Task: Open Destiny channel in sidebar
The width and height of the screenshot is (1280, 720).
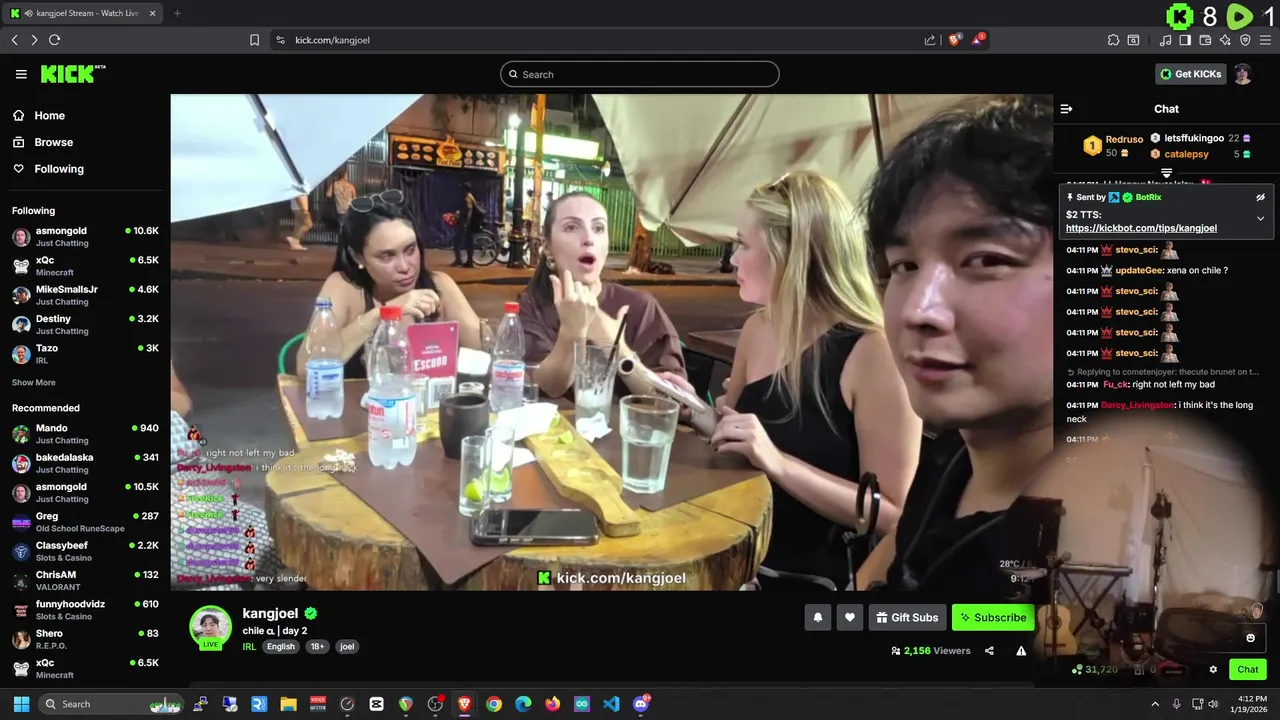Action: pos(85,324)
